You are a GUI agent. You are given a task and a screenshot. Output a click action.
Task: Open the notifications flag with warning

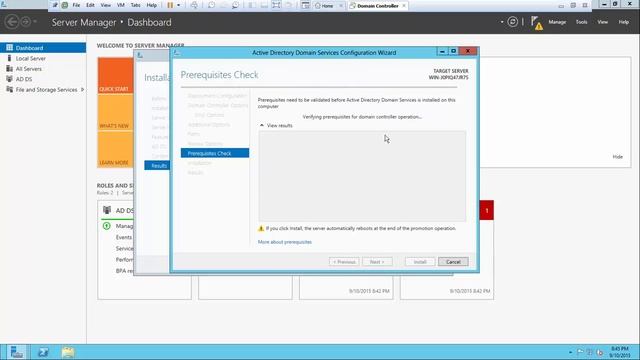point(537,23)
